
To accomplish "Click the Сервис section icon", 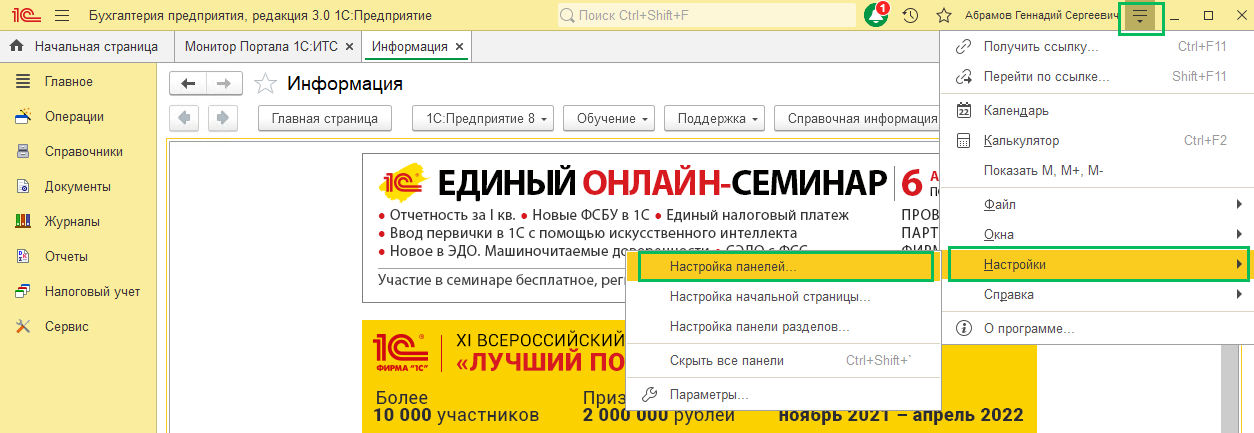I will 23,327.
